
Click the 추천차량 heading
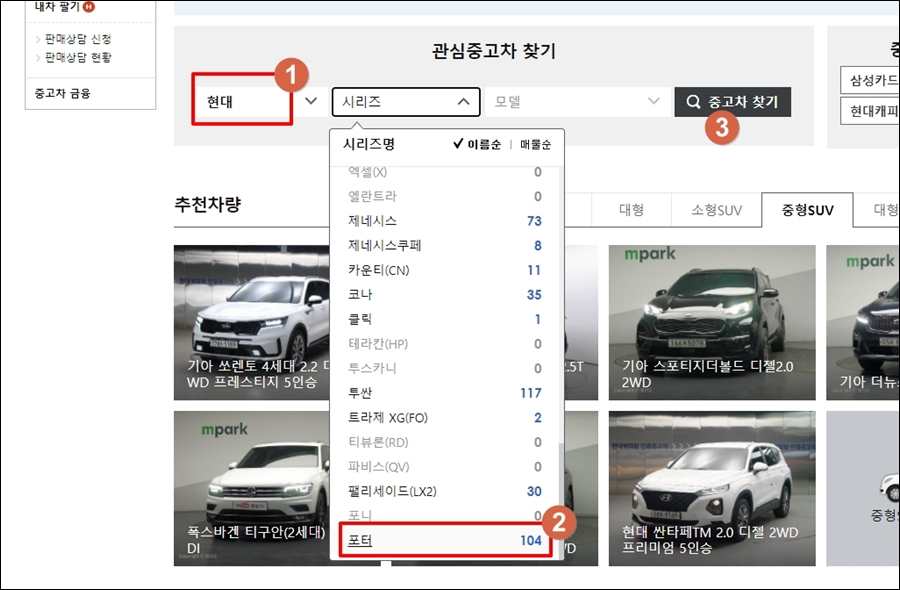pyautogui.click(x=207, y=204)
